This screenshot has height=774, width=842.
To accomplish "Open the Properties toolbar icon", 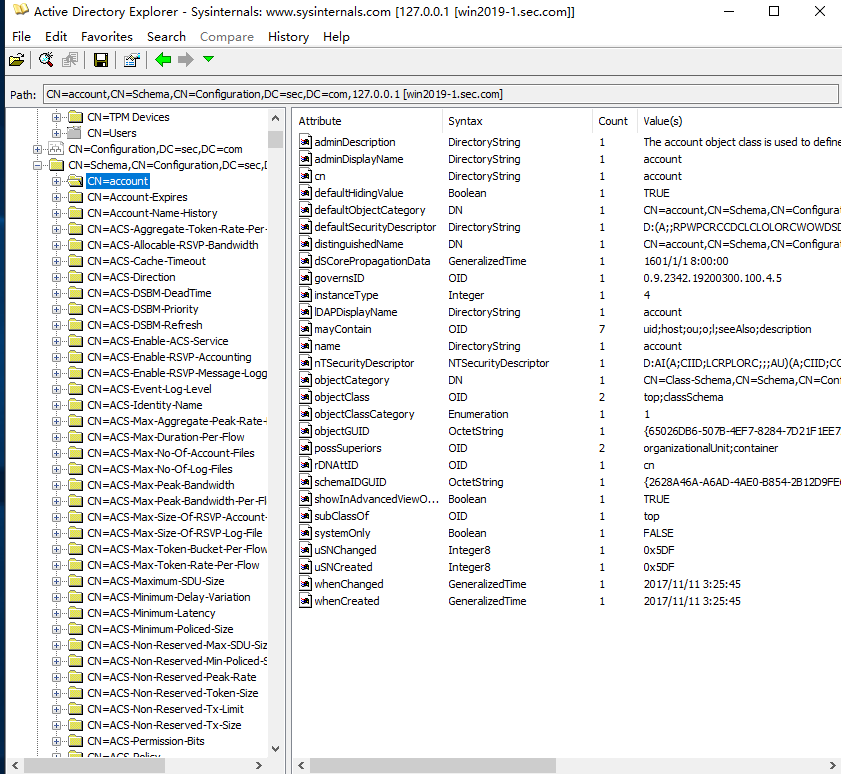I will point(131,60).
